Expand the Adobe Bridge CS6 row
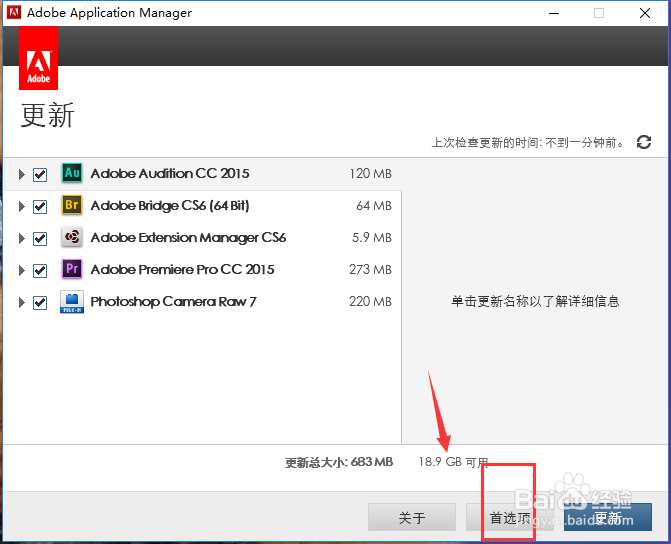Viewport: 671px width, 544px height. 21,207
